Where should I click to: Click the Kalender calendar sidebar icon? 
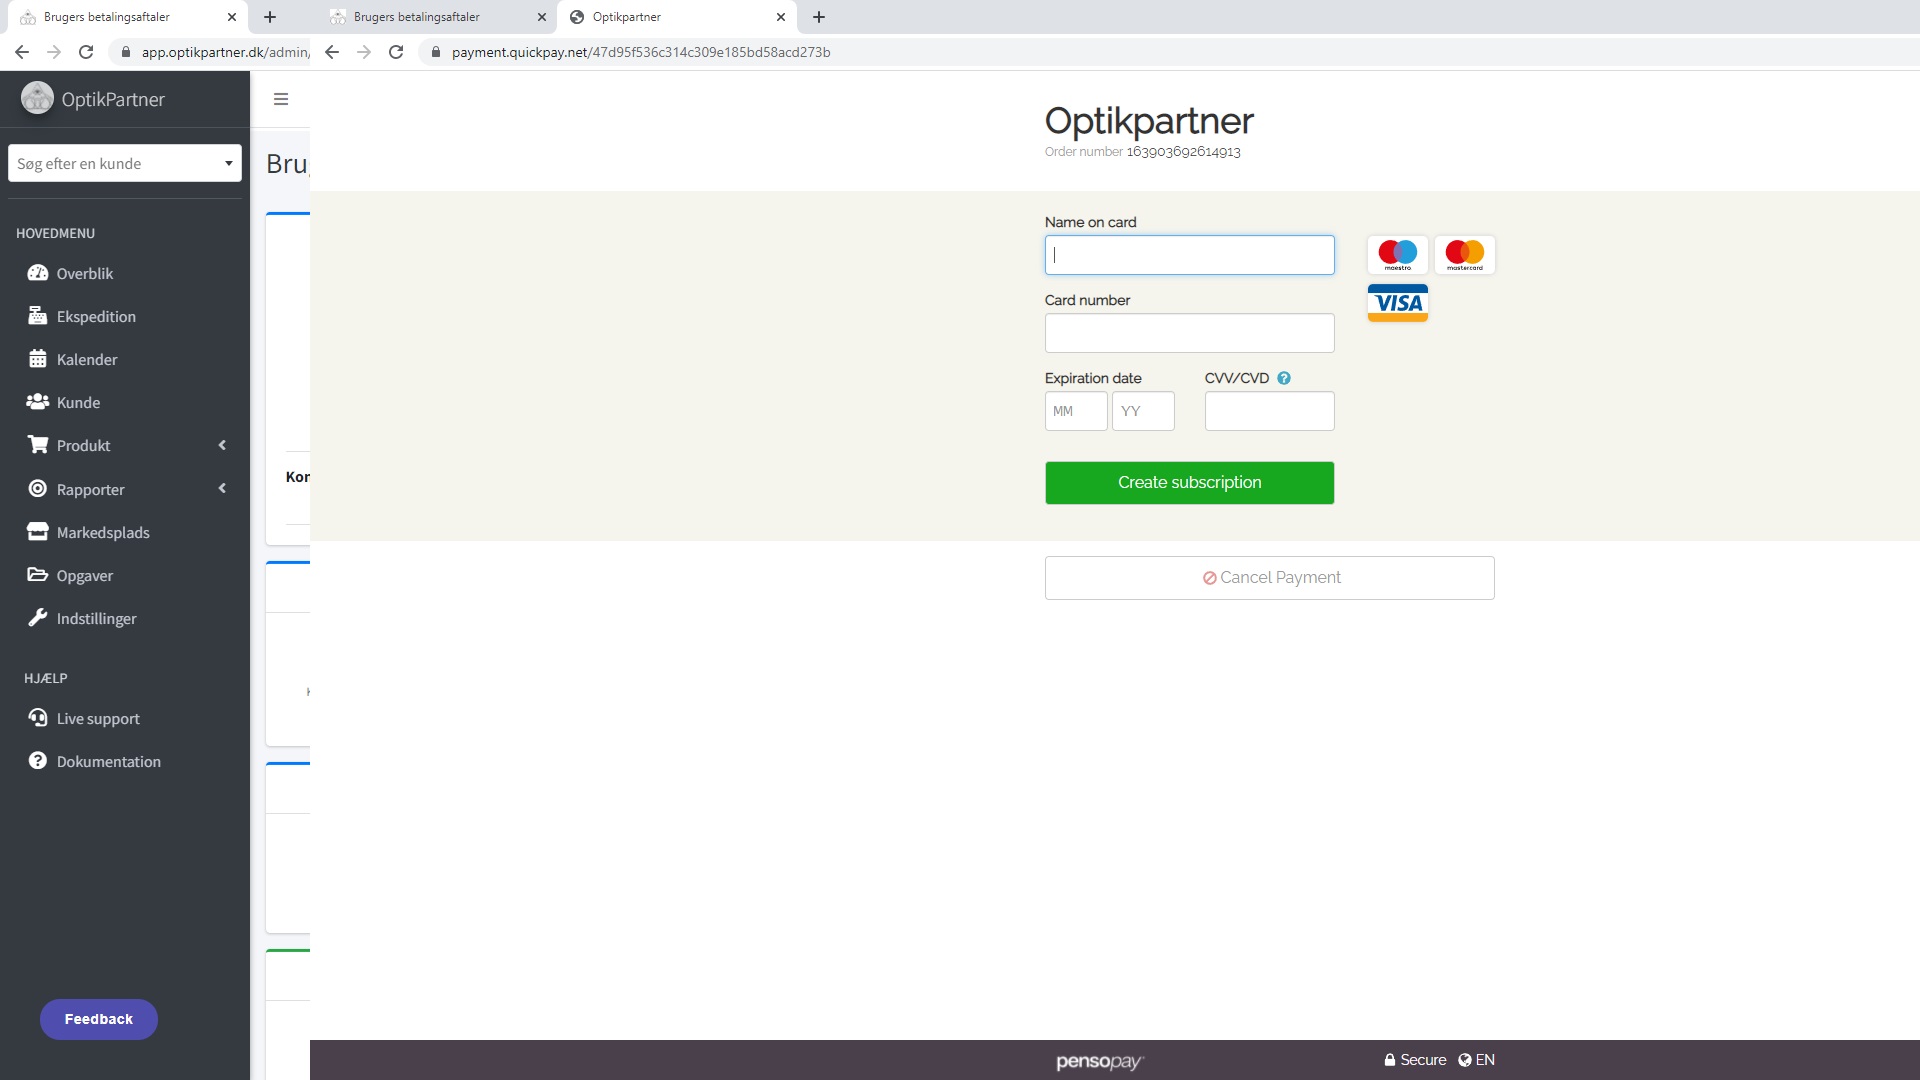38,359
